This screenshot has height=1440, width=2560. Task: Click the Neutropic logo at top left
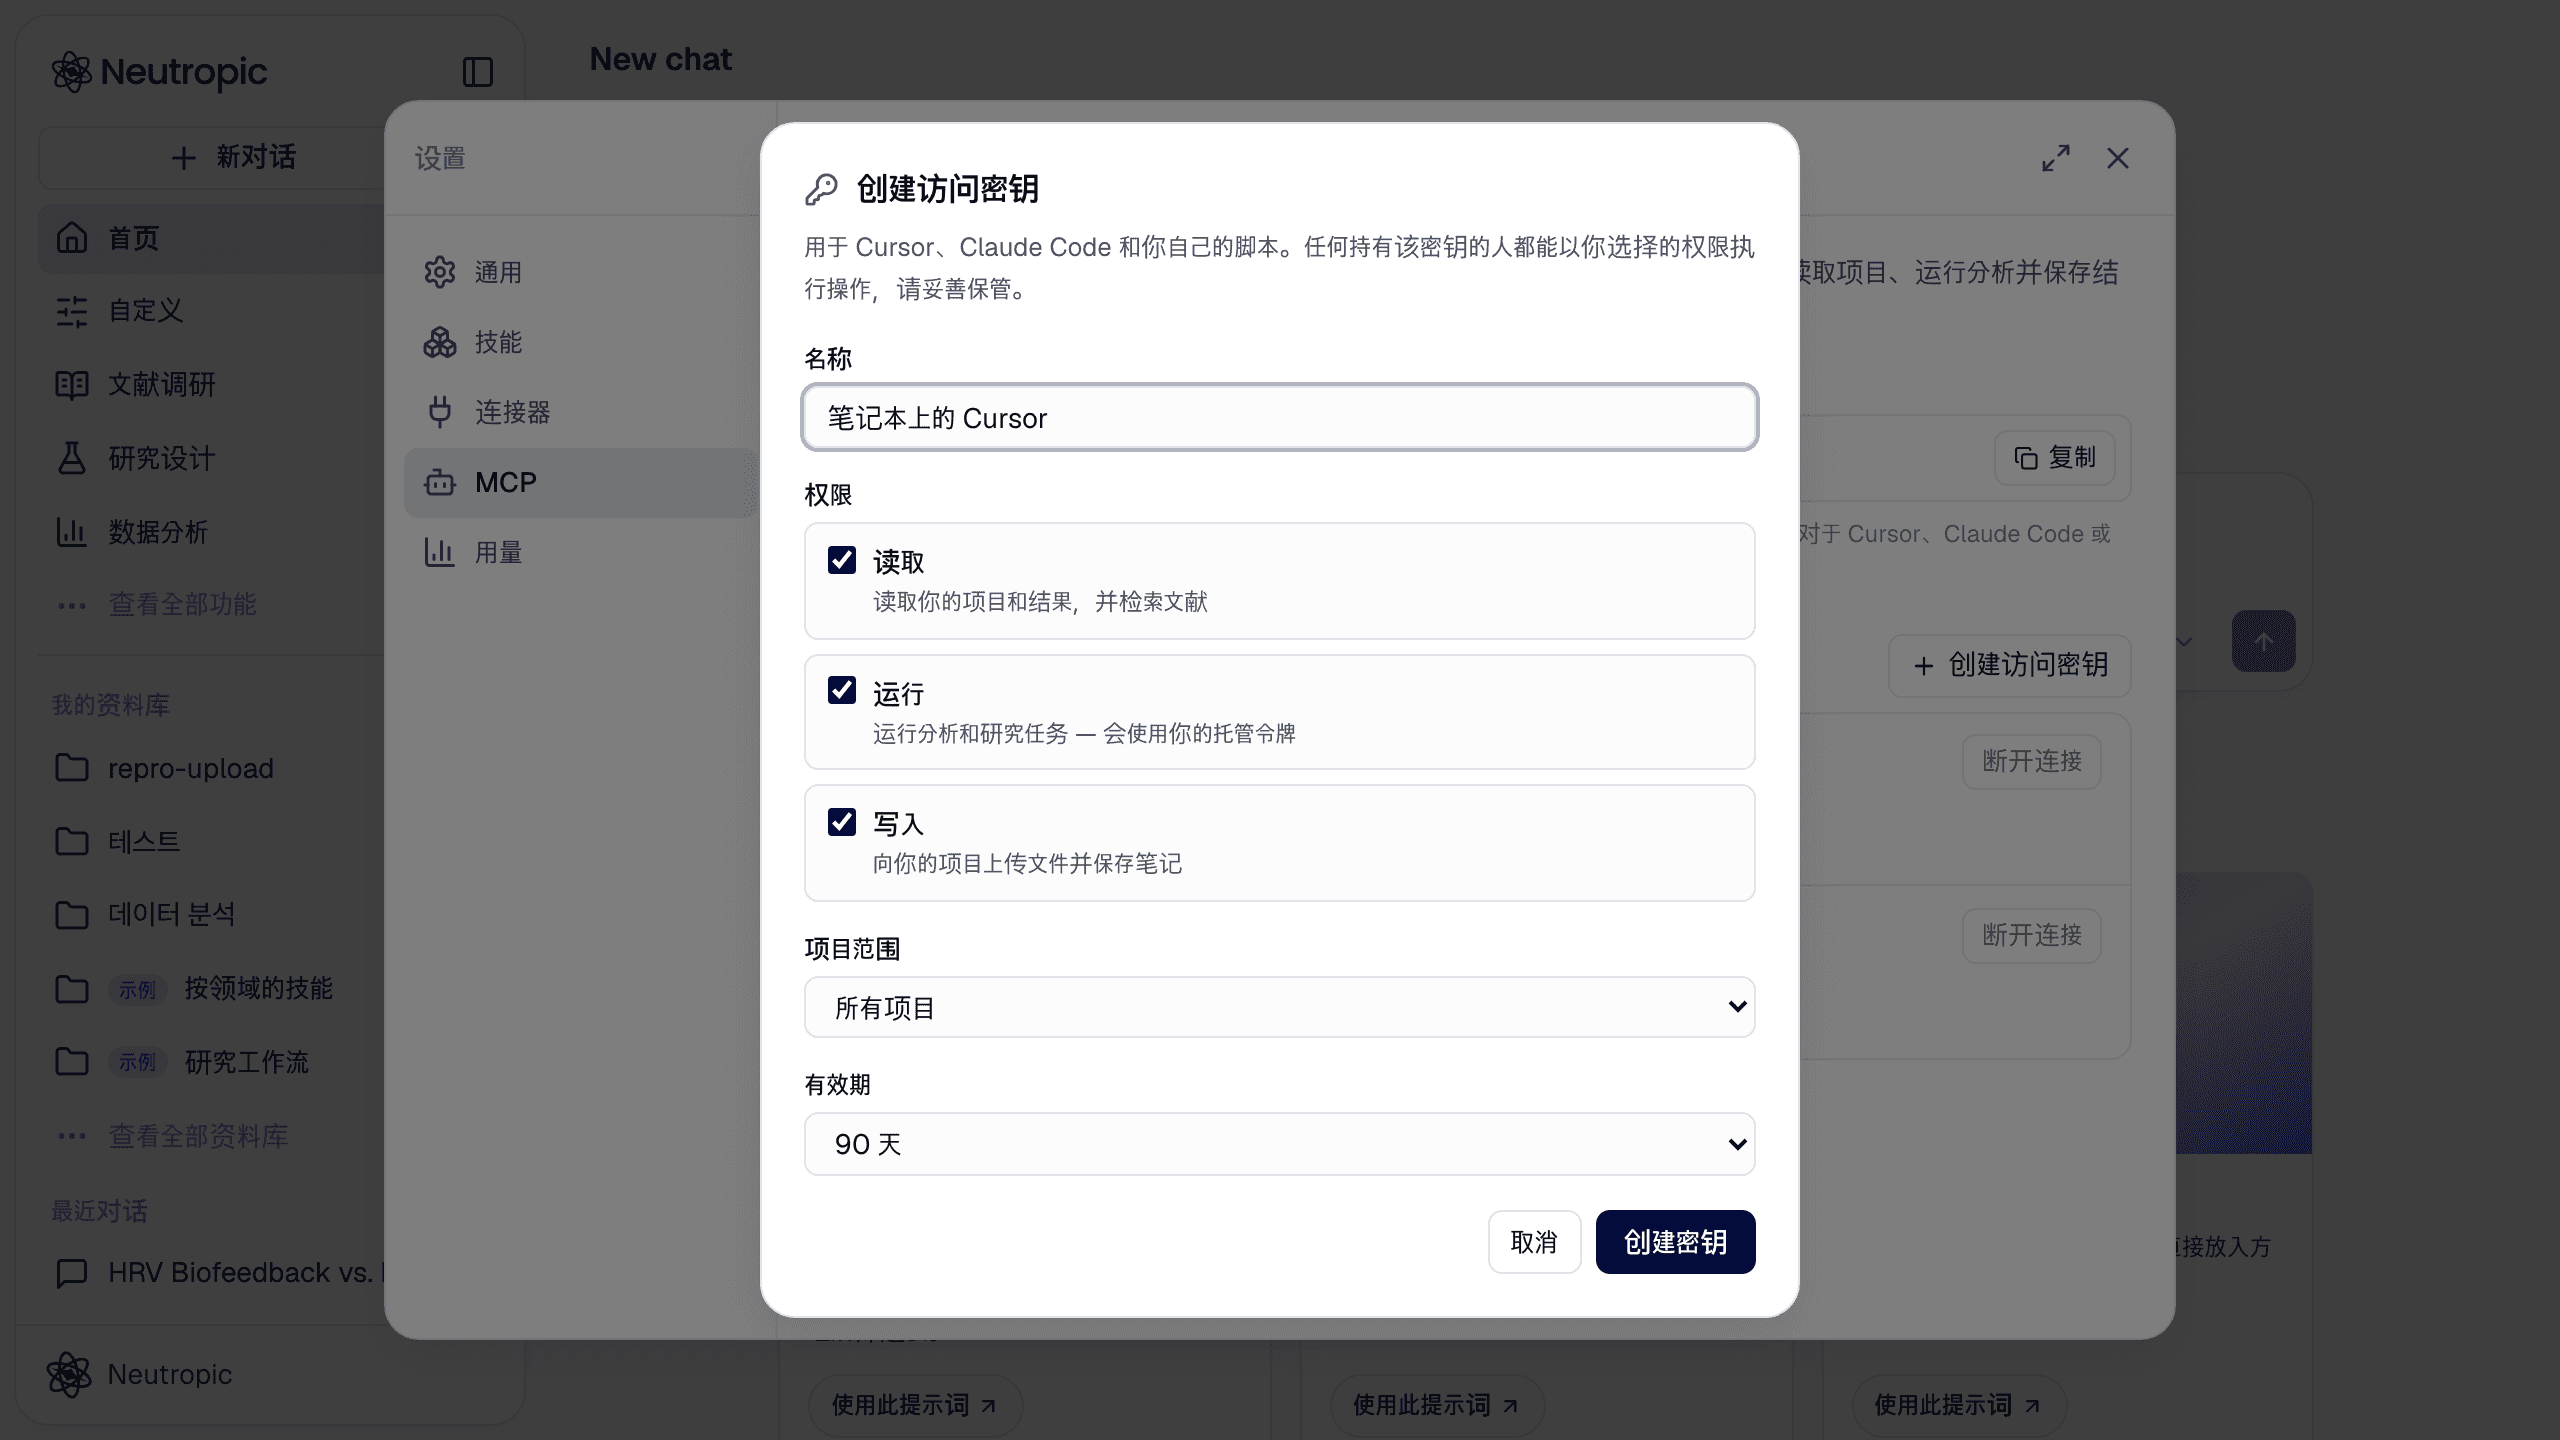click(x=159, y=72)
